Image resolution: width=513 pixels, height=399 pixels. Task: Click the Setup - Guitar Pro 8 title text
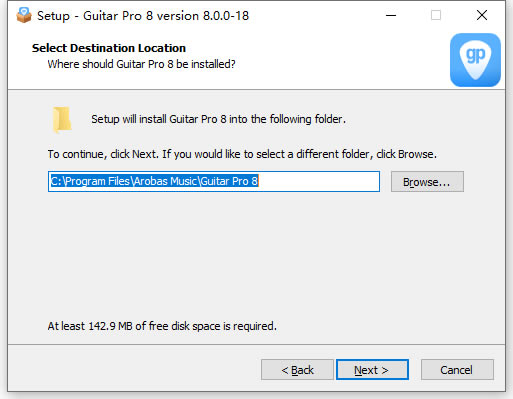point(143,16)
